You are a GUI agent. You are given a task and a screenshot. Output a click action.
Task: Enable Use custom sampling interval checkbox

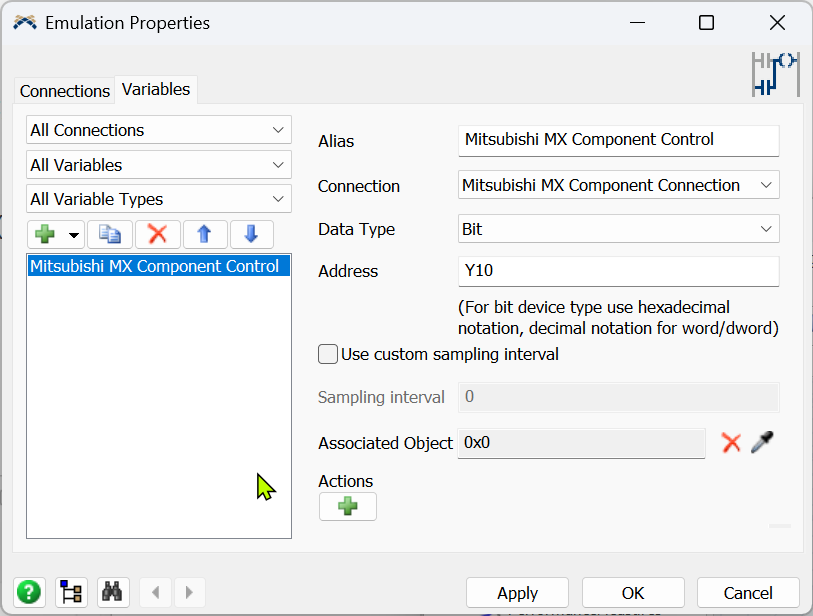tap(328, 354)
